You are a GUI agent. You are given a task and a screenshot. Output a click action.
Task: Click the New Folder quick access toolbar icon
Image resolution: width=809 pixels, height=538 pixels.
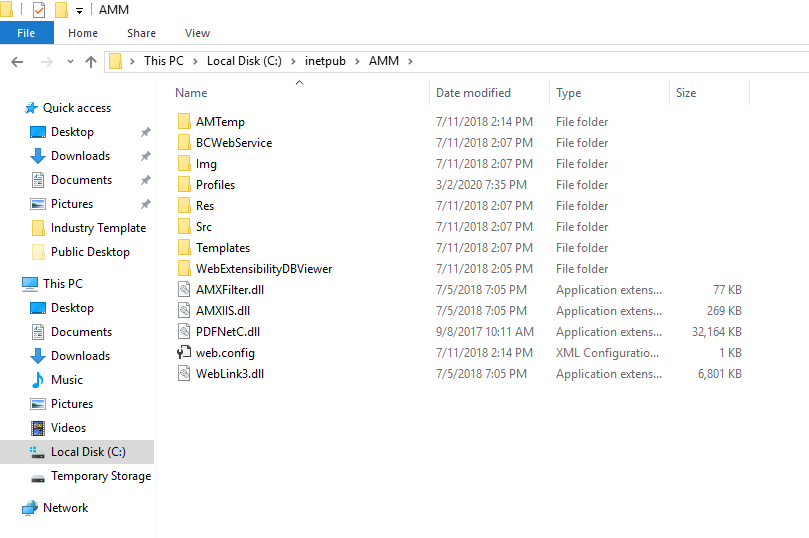(x=61, y=10)
